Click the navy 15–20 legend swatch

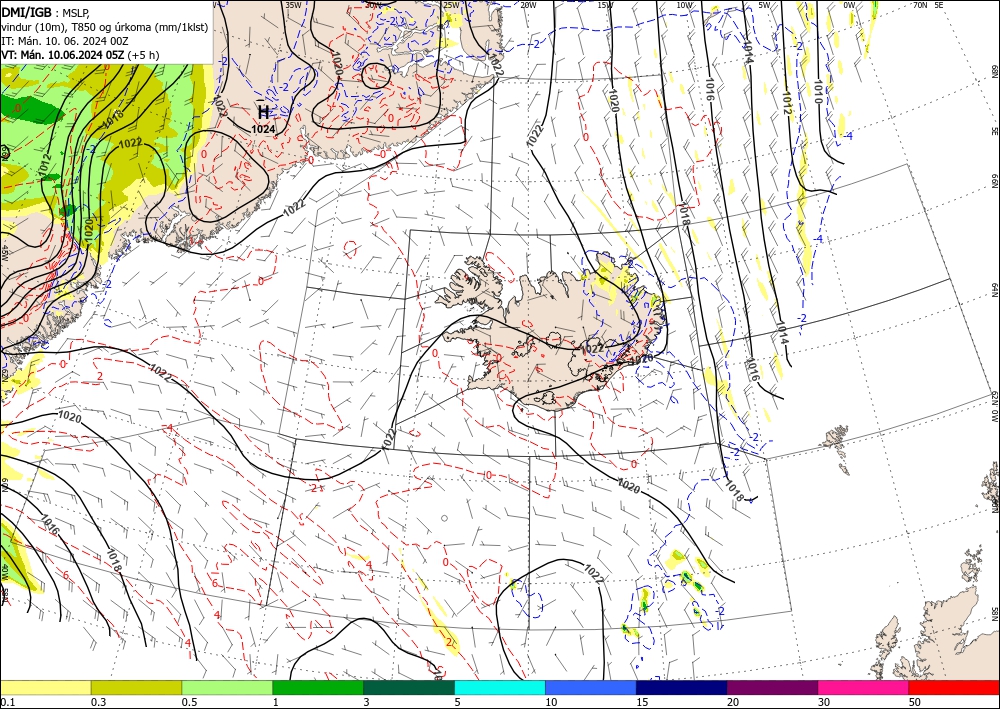pyautogui.click(x=682, y=687)
